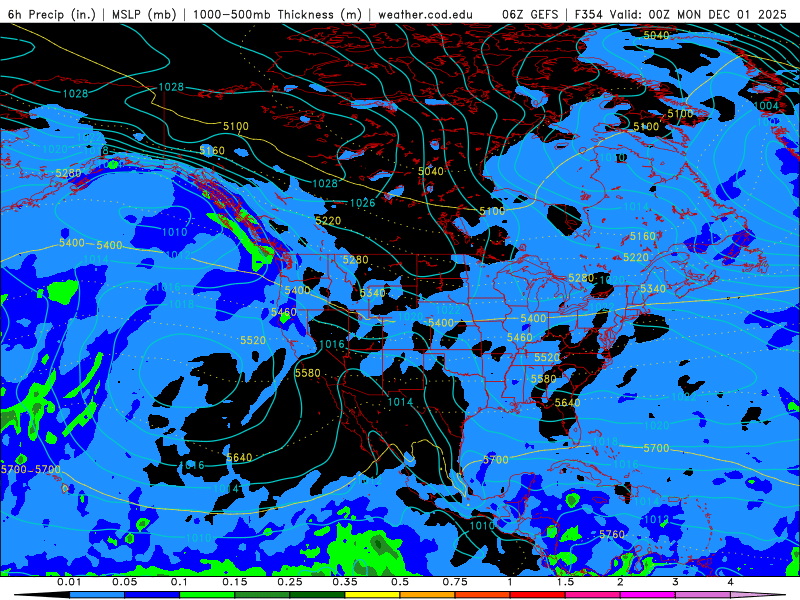Click the legend value 3
800x600 pixels.
pyautogui.click(x=675, y=582)
